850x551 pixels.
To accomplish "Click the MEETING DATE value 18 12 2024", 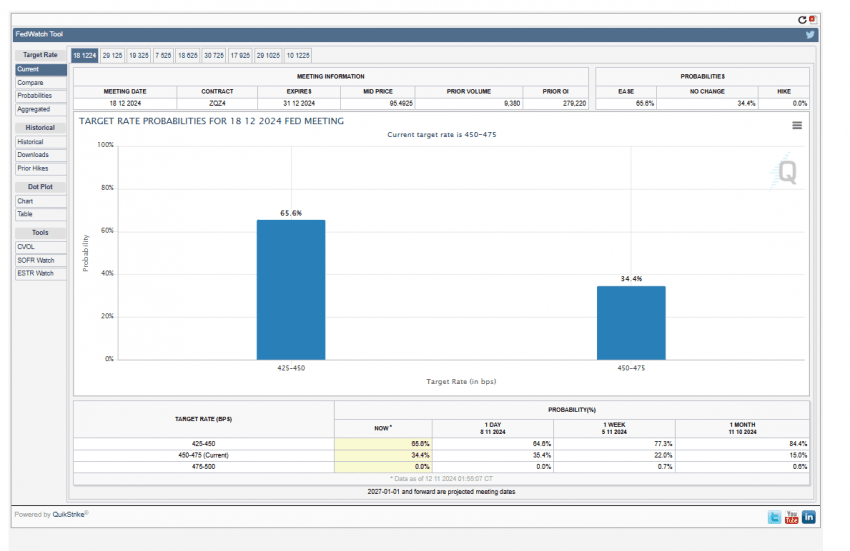I will coord(125,104).
